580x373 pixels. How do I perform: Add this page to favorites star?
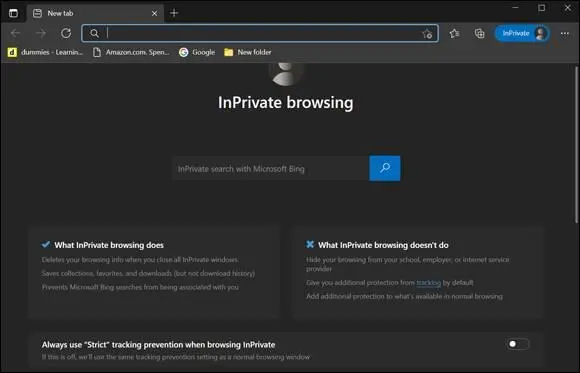tap(427, 34)
